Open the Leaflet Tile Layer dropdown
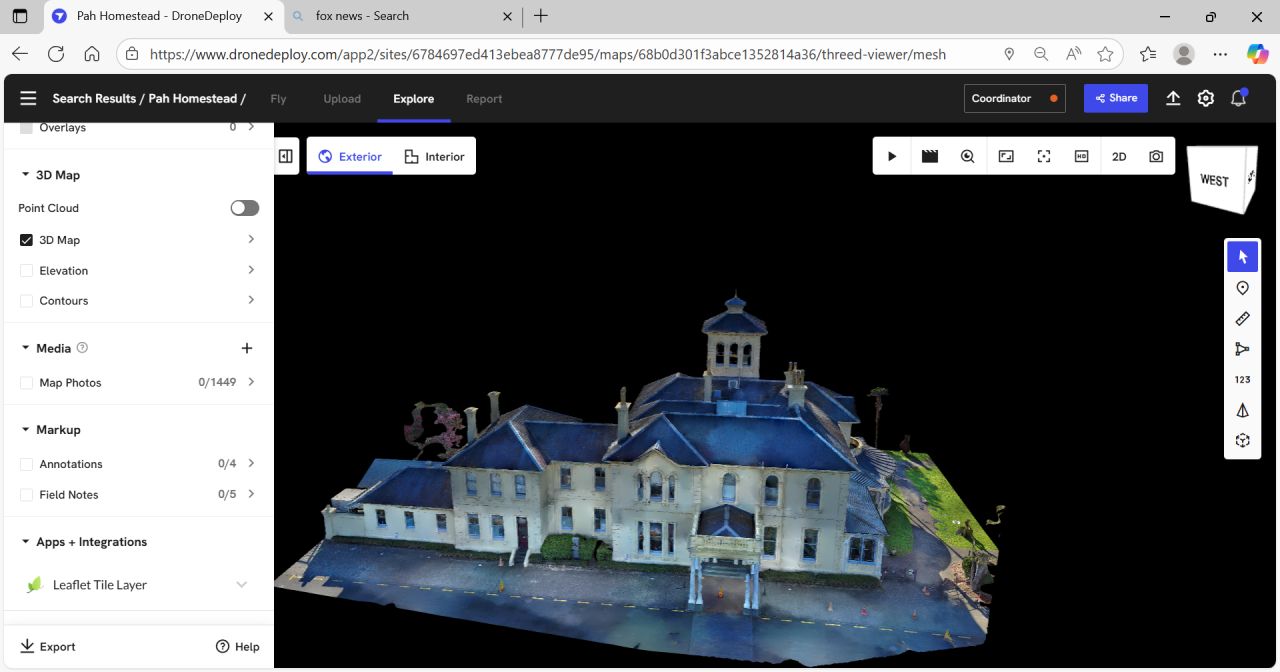This screenshot has height=672, width=1280. pos(241,585)
